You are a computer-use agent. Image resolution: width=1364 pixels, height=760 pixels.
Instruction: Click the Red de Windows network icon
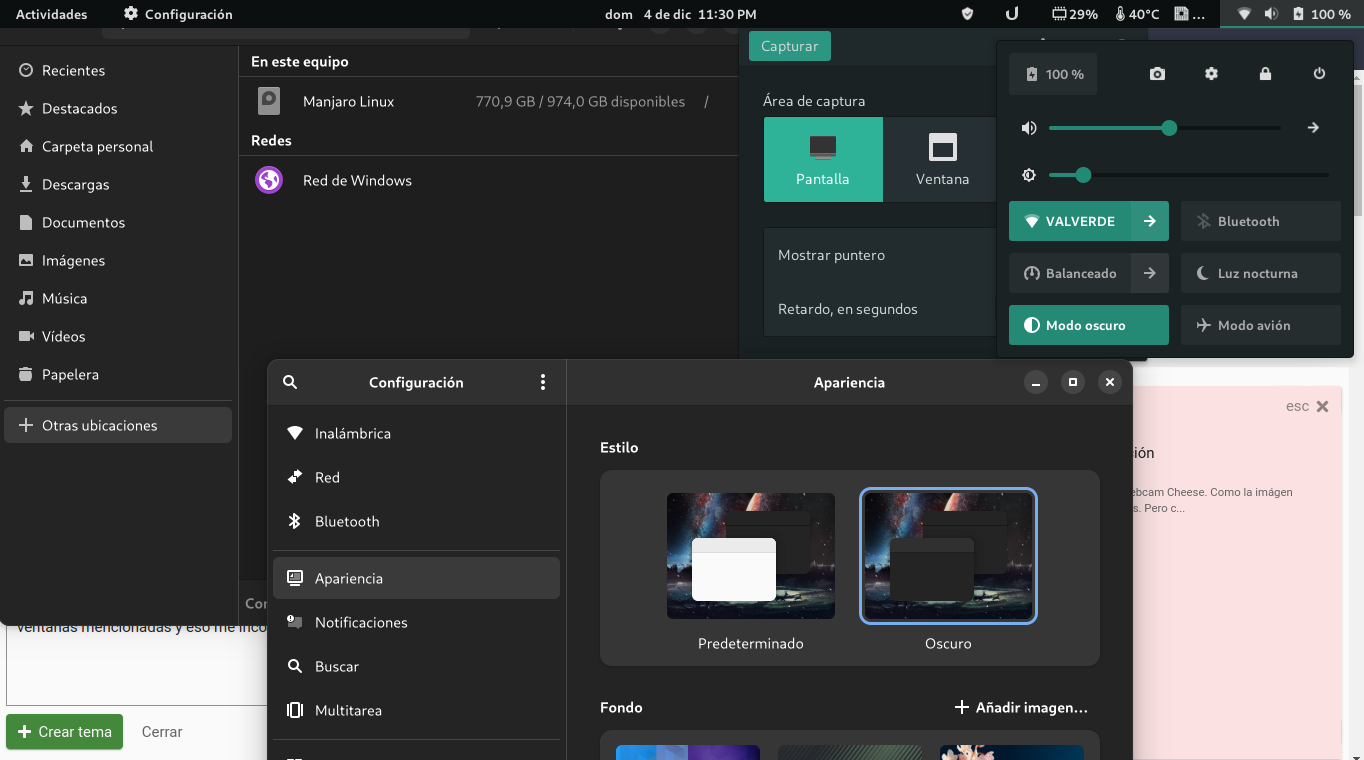point(269,180)
